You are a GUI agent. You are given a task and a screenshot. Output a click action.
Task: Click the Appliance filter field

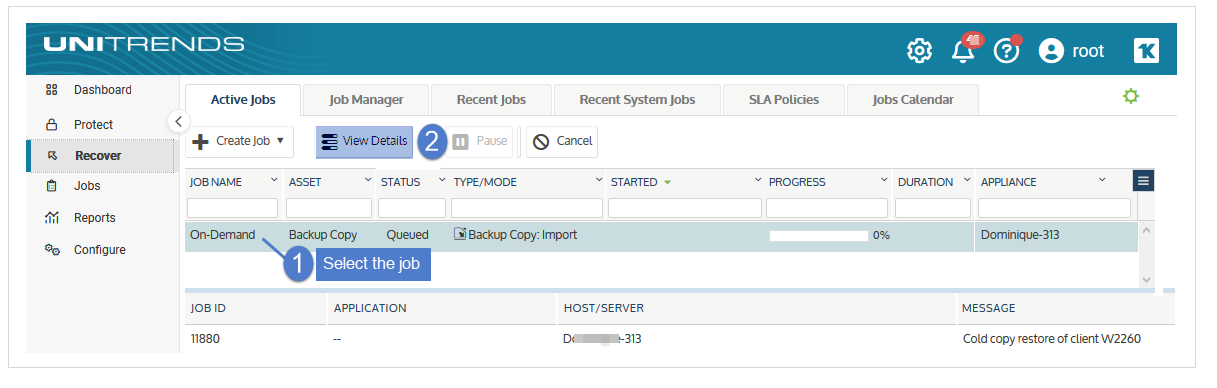pos(1054,208)
